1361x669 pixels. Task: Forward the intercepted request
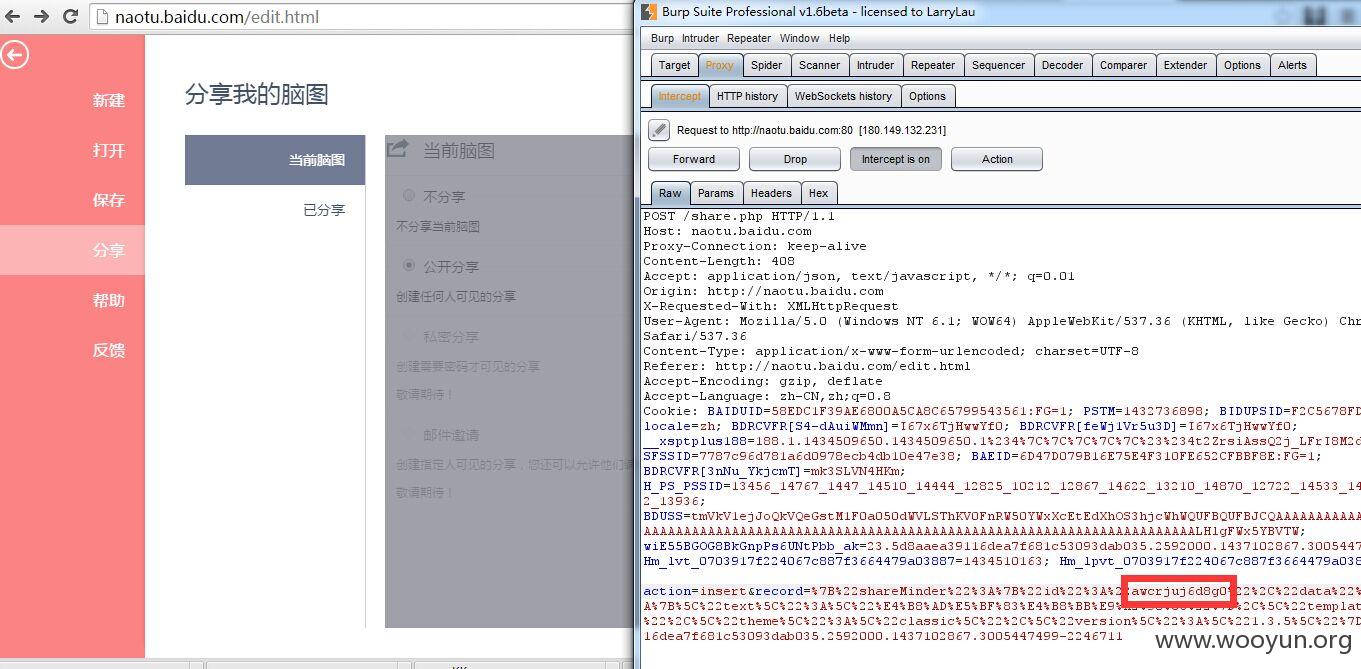[694, 159]
